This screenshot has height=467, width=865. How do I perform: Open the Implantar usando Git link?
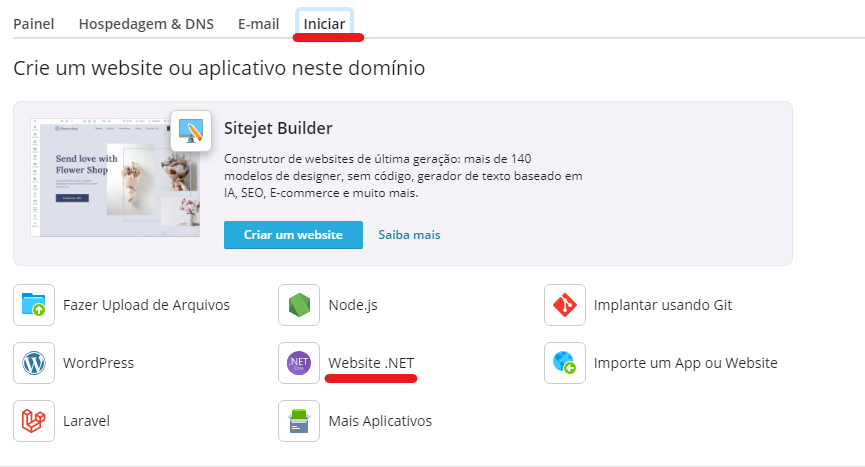tap(663, 305)
